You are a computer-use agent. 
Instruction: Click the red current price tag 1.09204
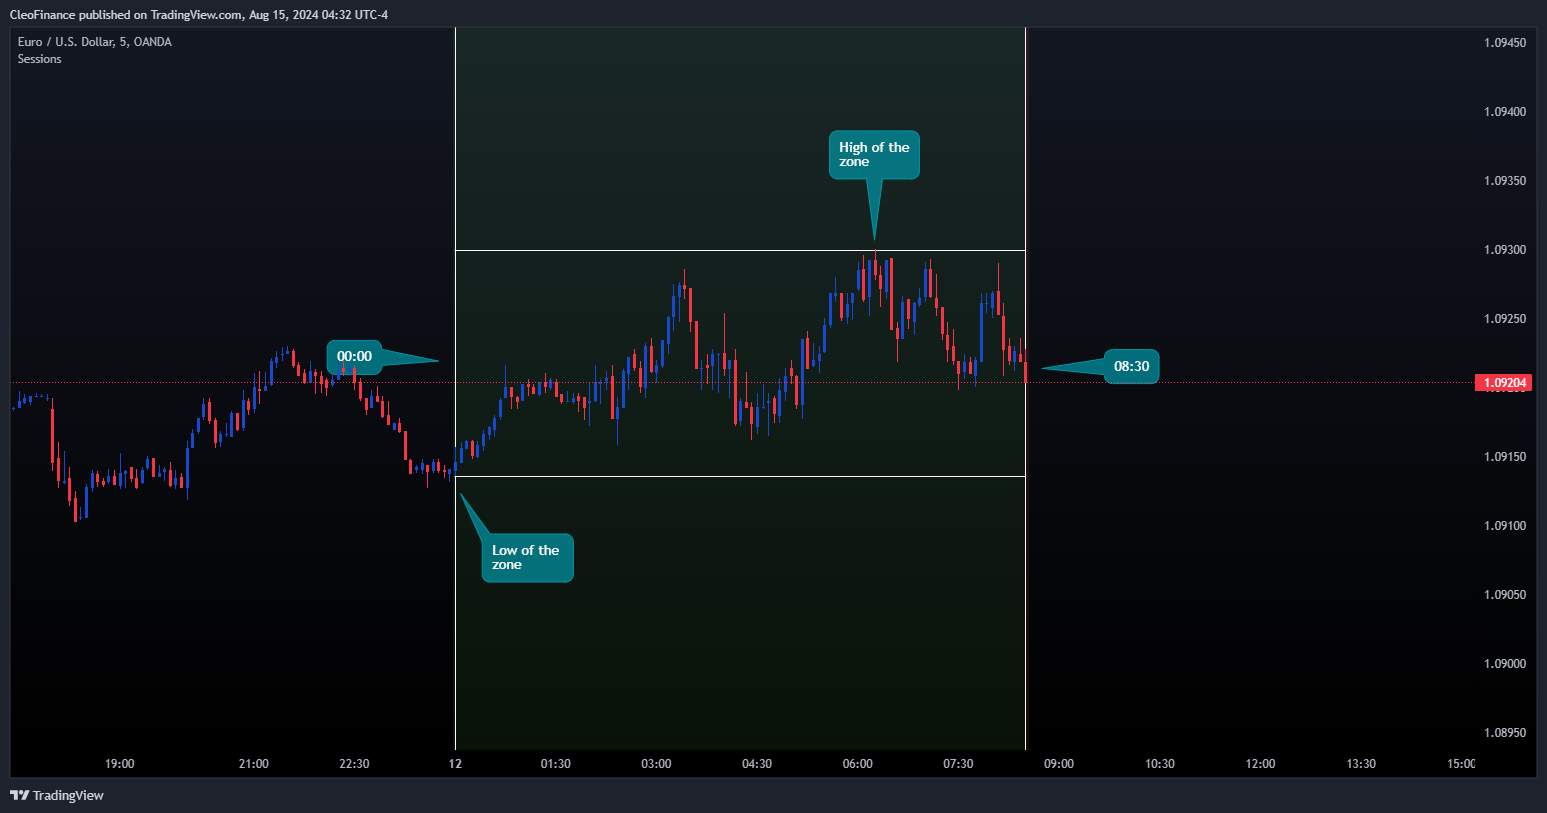[x=1503, y=383]
